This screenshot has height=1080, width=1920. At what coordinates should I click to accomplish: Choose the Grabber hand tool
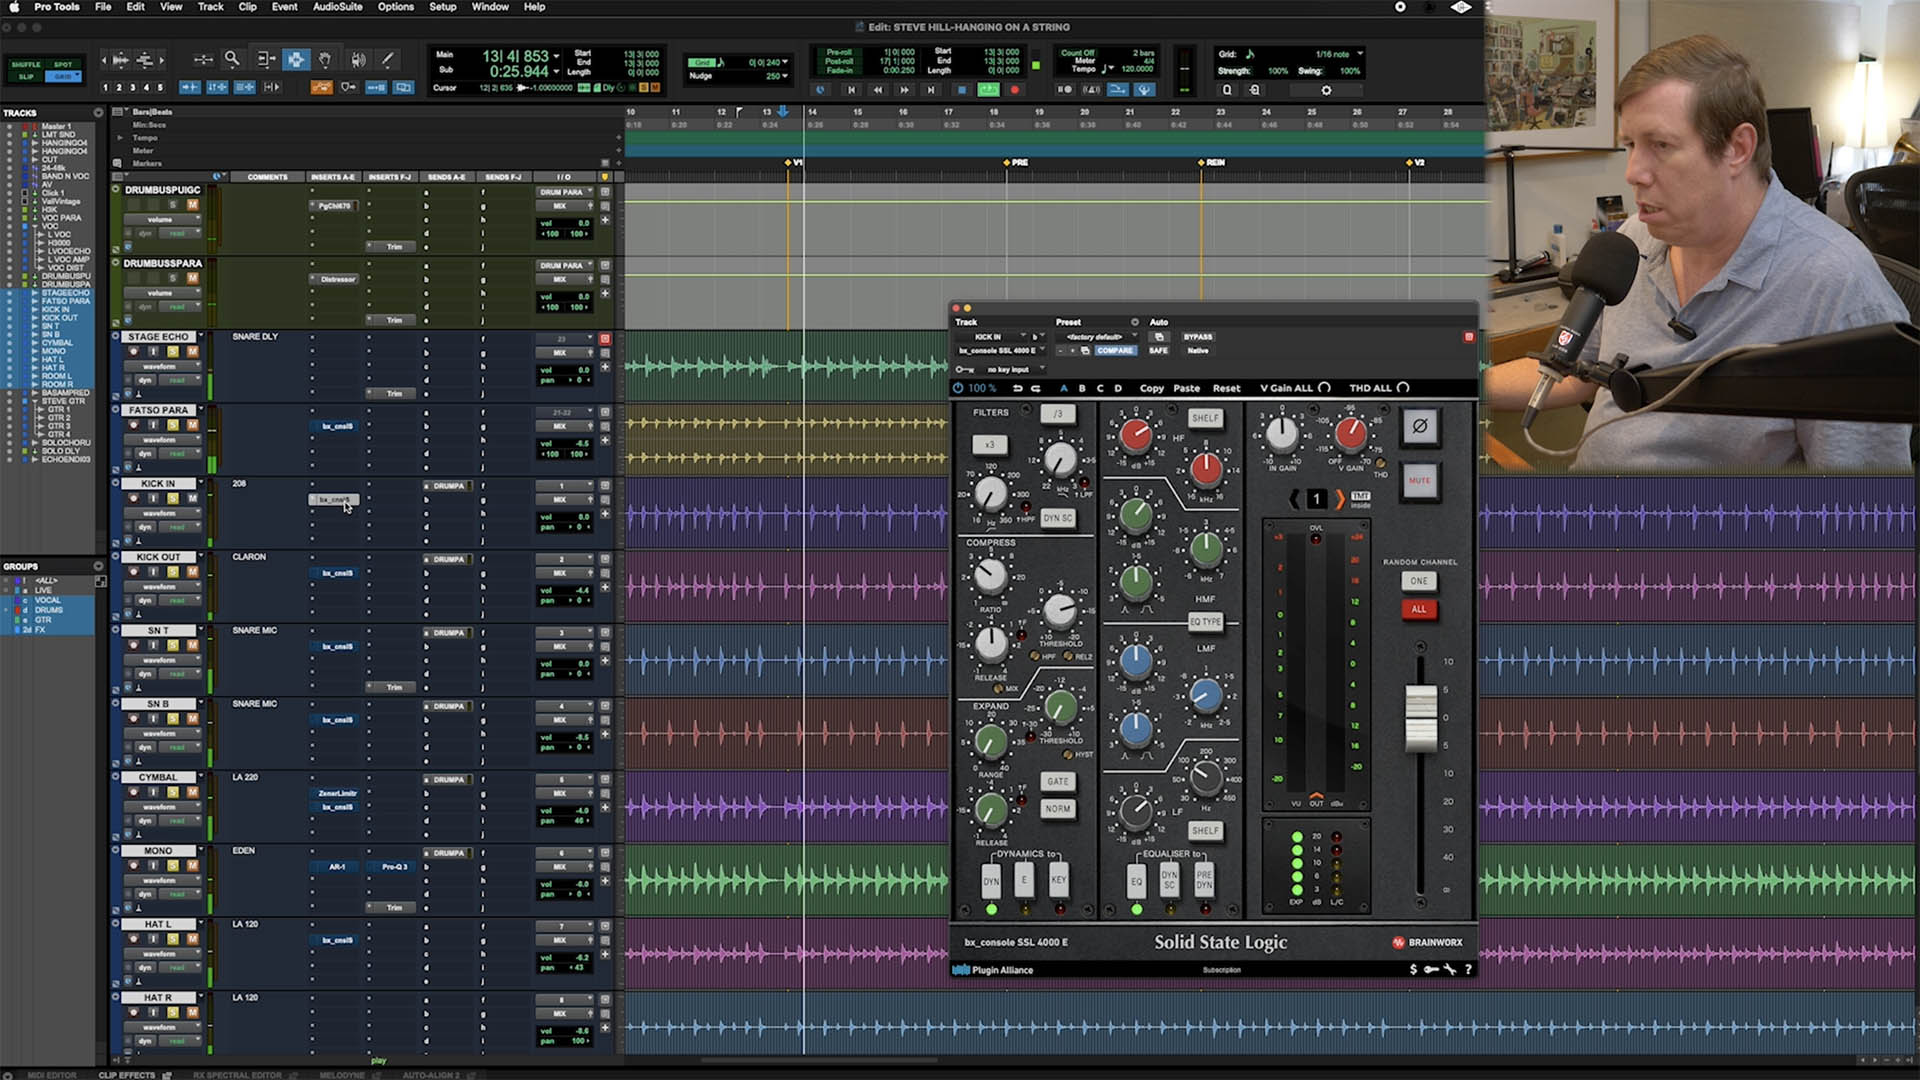325,59
